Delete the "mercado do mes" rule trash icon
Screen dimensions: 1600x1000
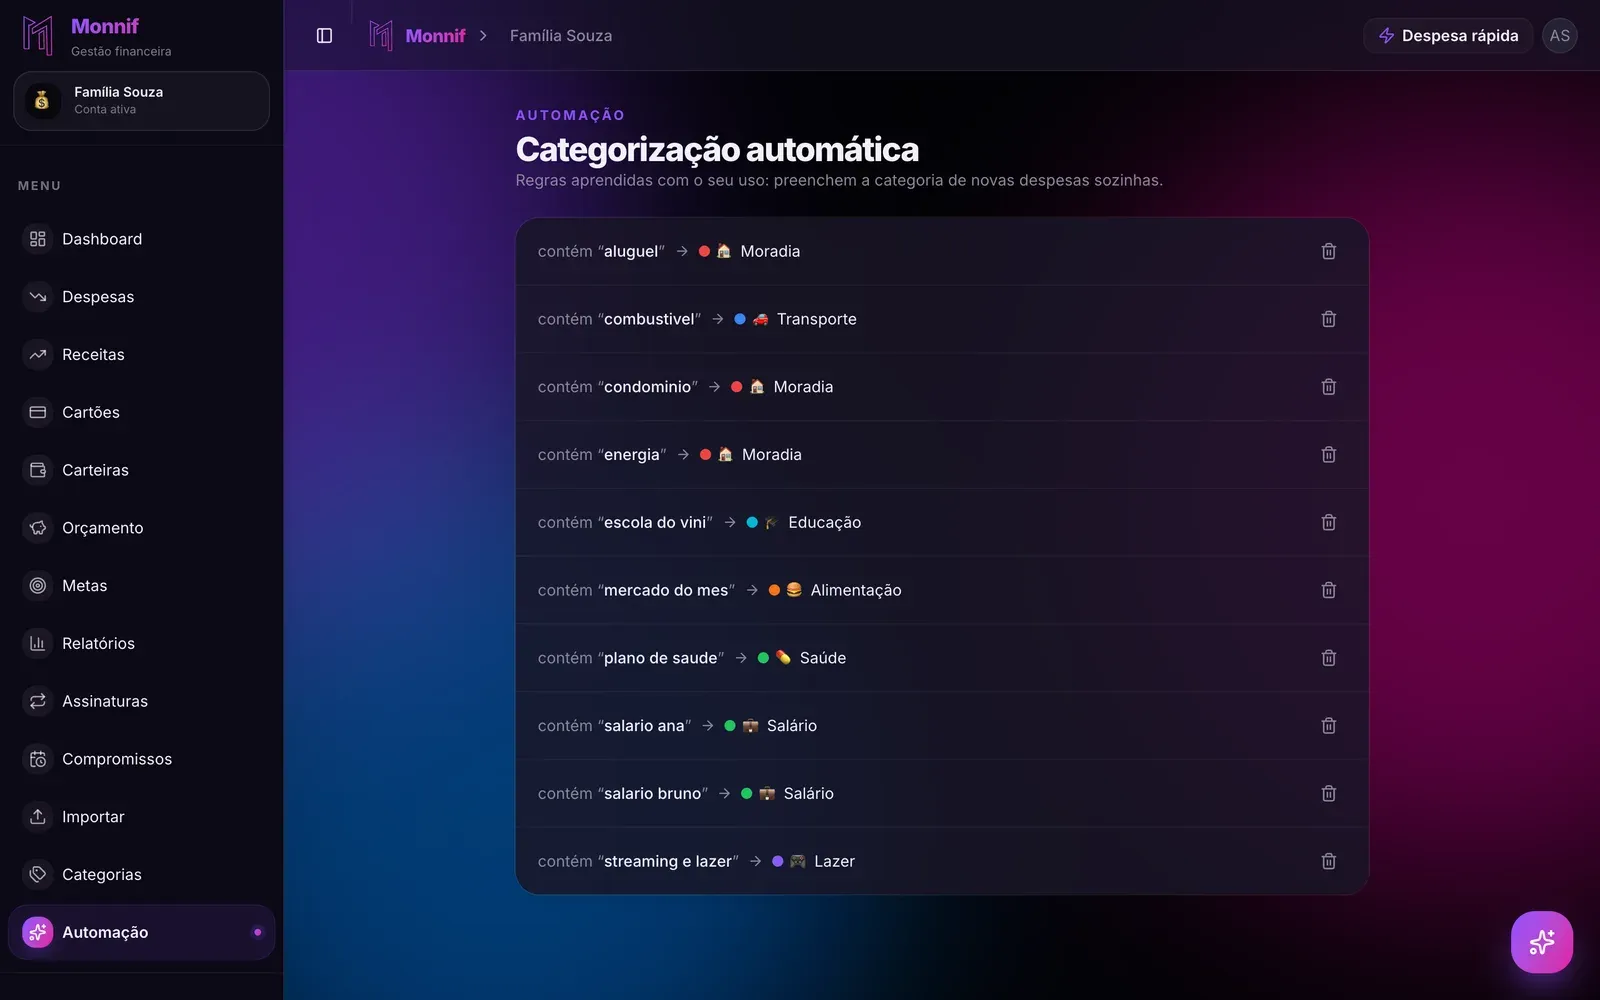click(1328, 590)
